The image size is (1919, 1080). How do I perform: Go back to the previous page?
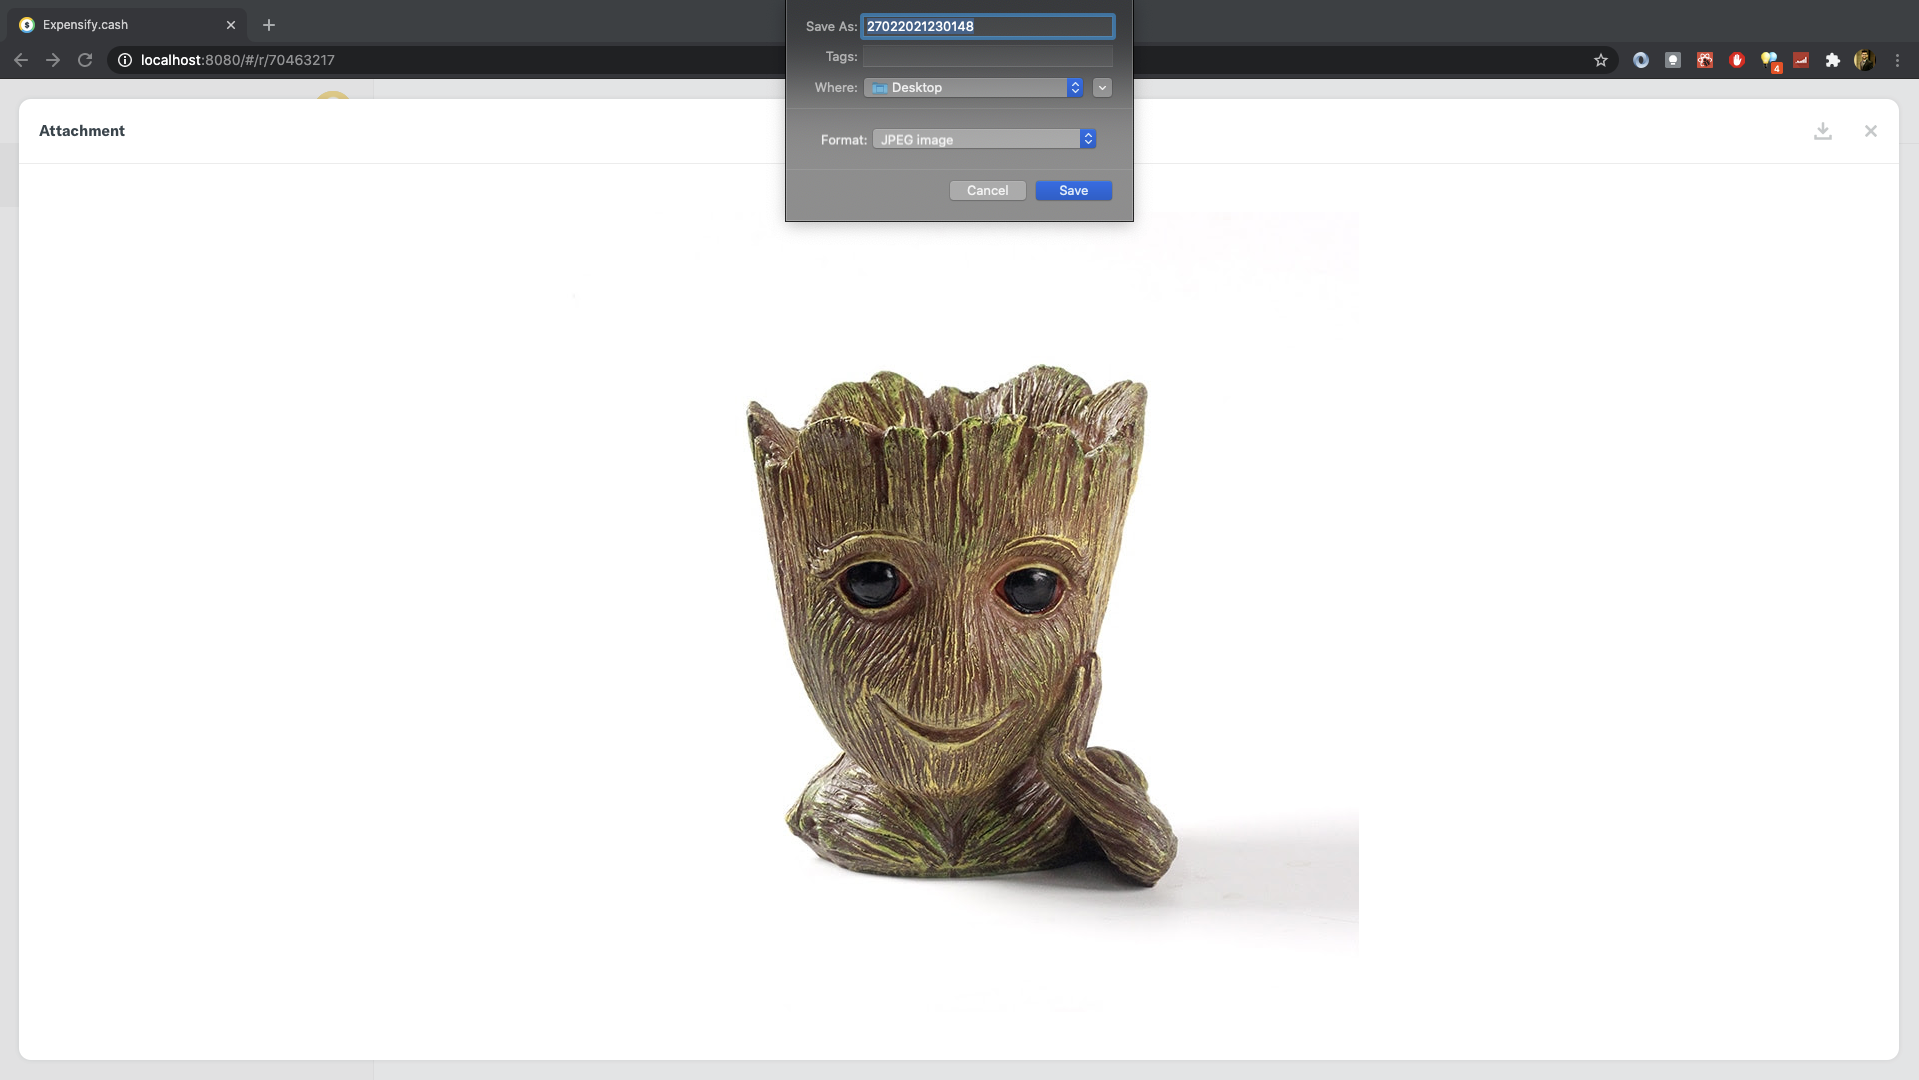[21, 60]
